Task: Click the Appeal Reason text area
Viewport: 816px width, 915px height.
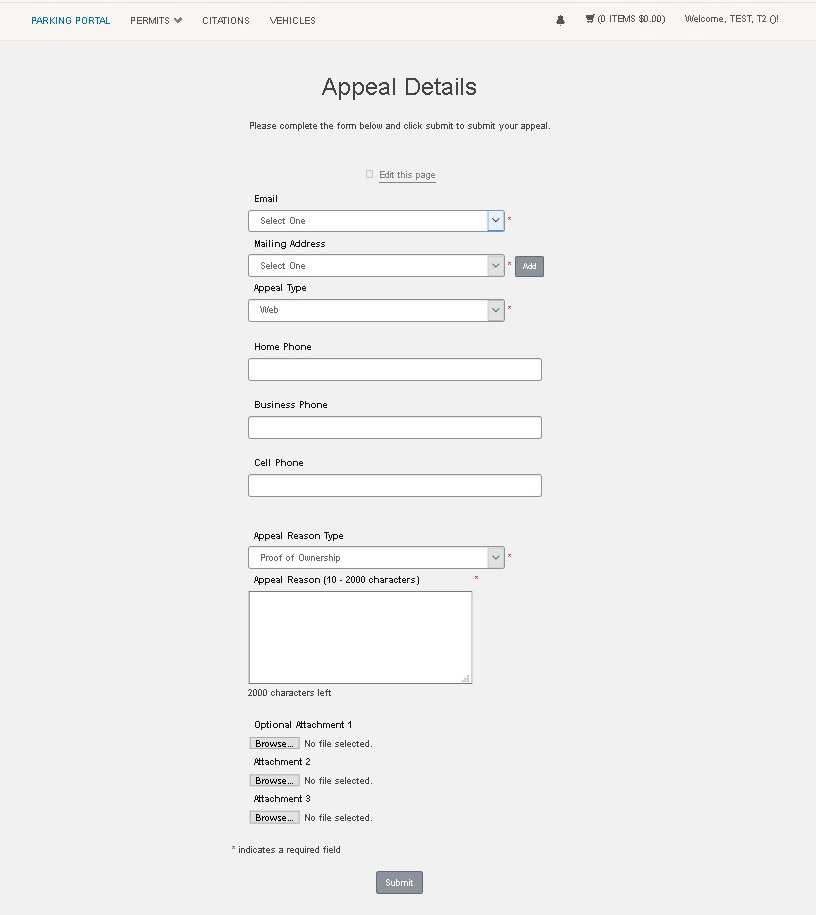Action: click(x=360, y=635)
